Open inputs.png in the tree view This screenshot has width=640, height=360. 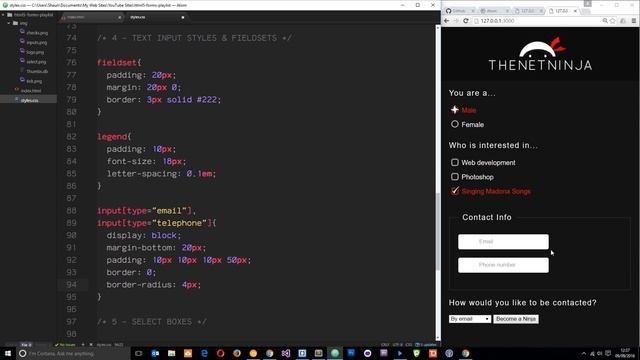[36, 42]
